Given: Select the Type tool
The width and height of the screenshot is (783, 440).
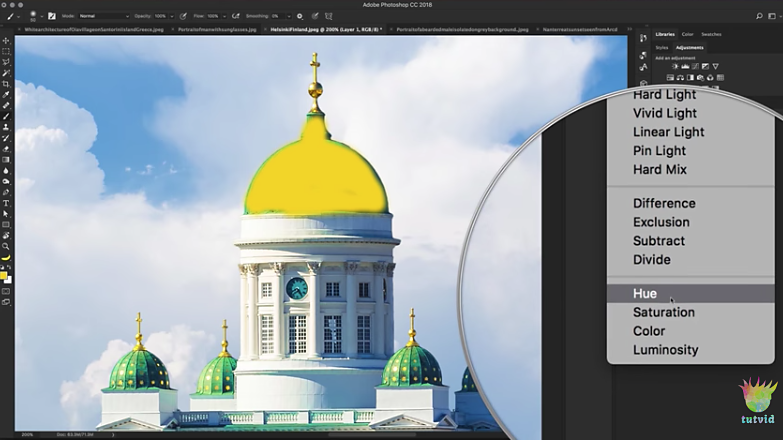Looking at the screenshot, I should click(x=6, y=203).
